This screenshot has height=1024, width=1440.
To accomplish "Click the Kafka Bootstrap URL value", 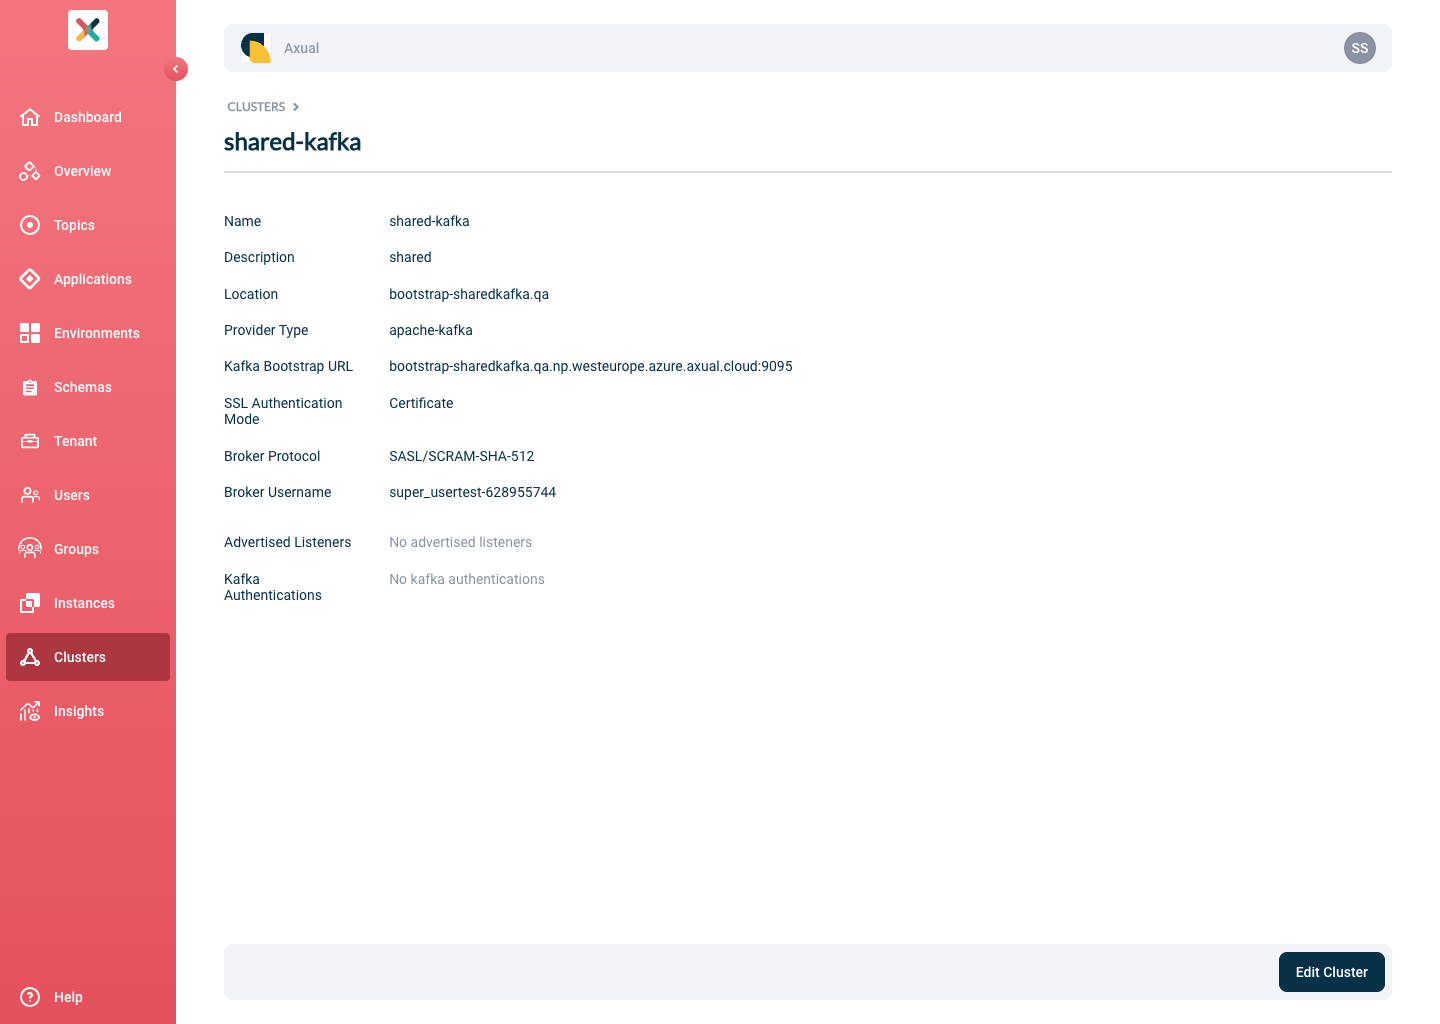I will 591,366.
